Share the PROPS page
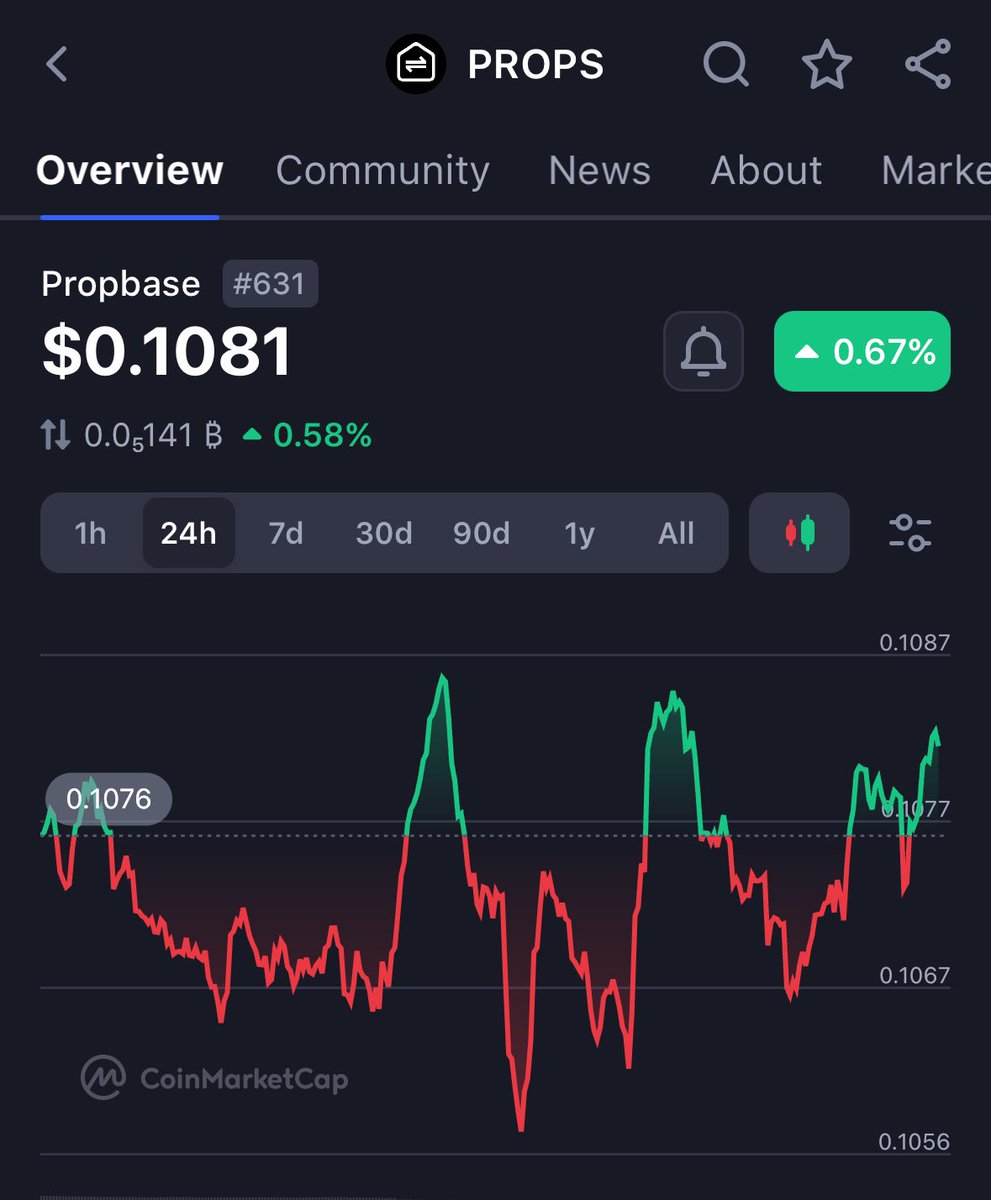This screenshot has width=991, height=1200. click(x=928, y=65)
